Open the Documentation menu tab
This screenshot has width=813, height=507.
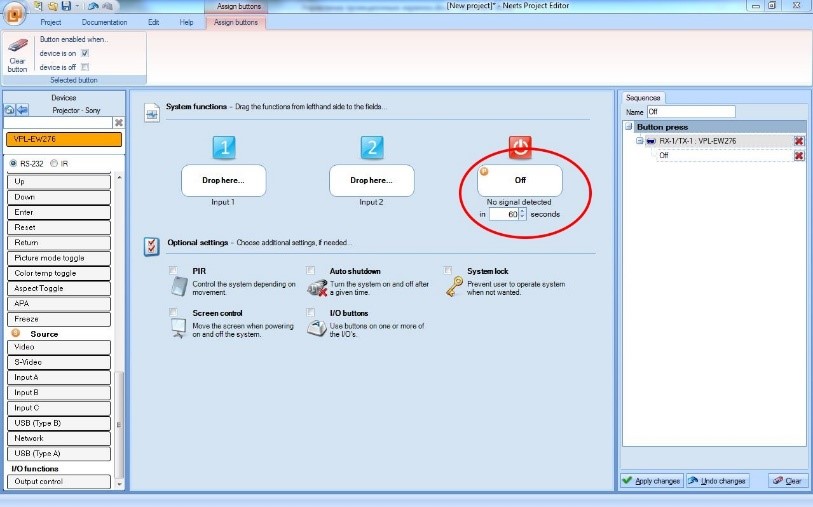[x=104, y=21]
